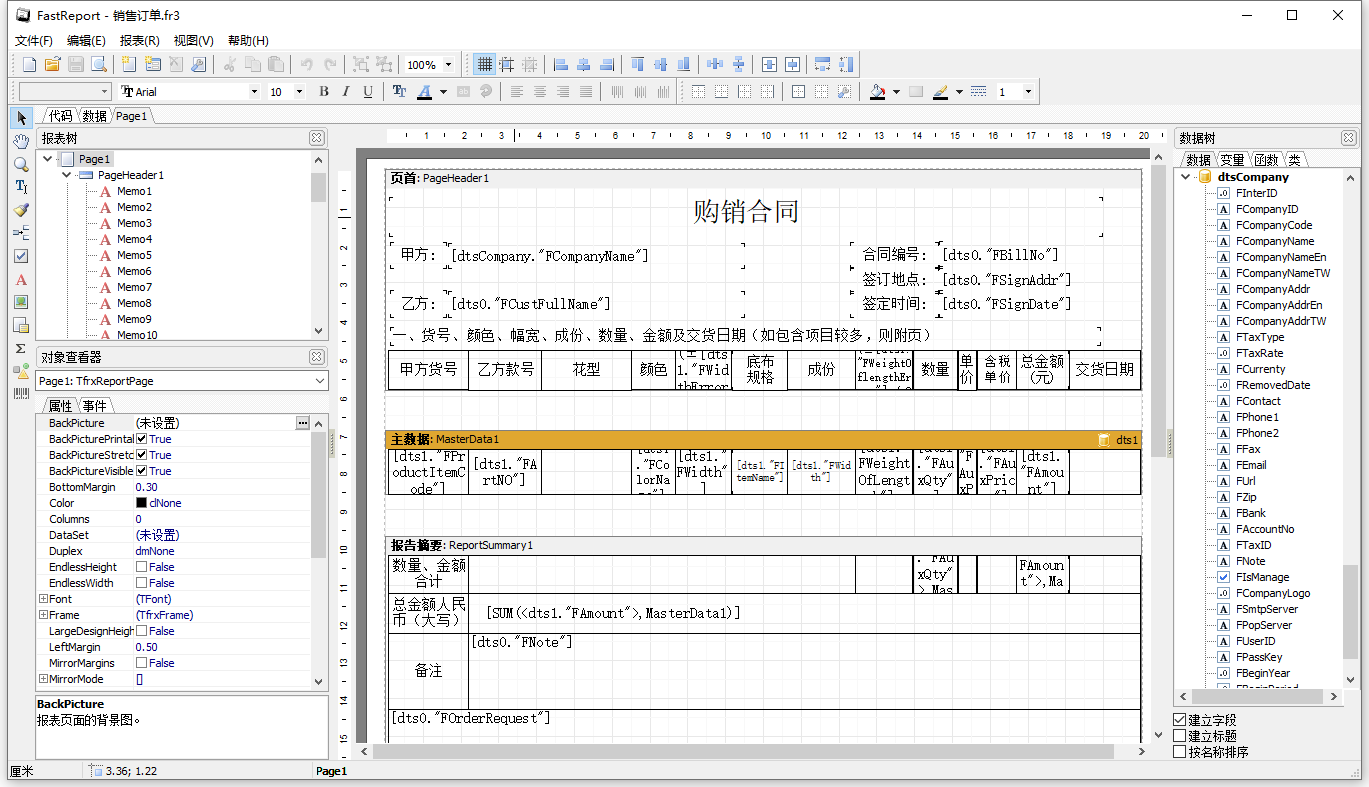Open print preview with the magnifier page icon
The image size is (1369, 787).
tap(98, 64)
